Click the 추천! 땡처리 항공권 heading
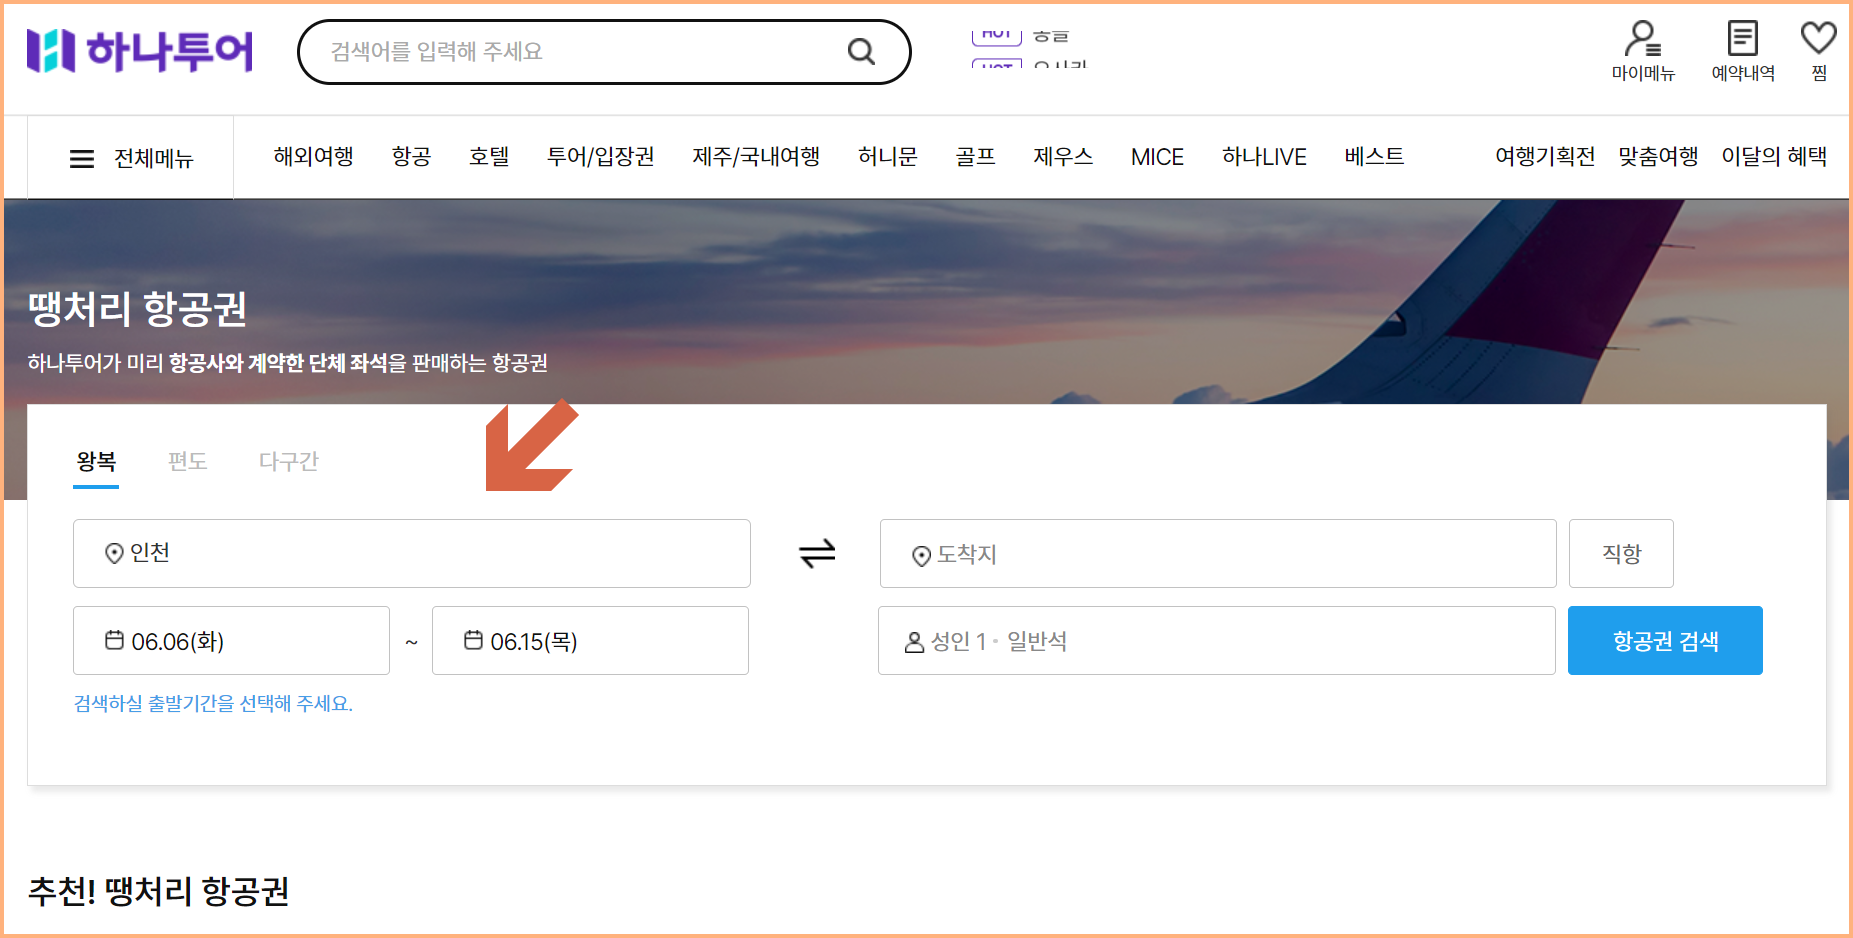The width and height of the screenshot is (1853, 938). [159, 891]
